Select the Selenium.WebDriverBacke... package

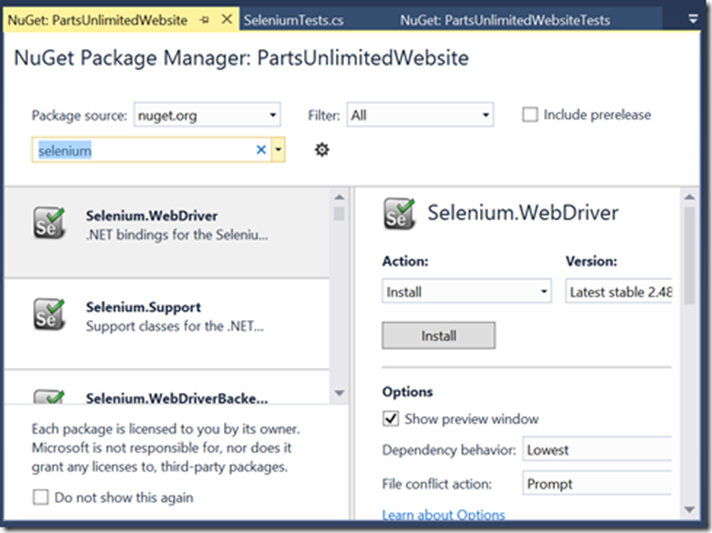click(x=177, y=398)
